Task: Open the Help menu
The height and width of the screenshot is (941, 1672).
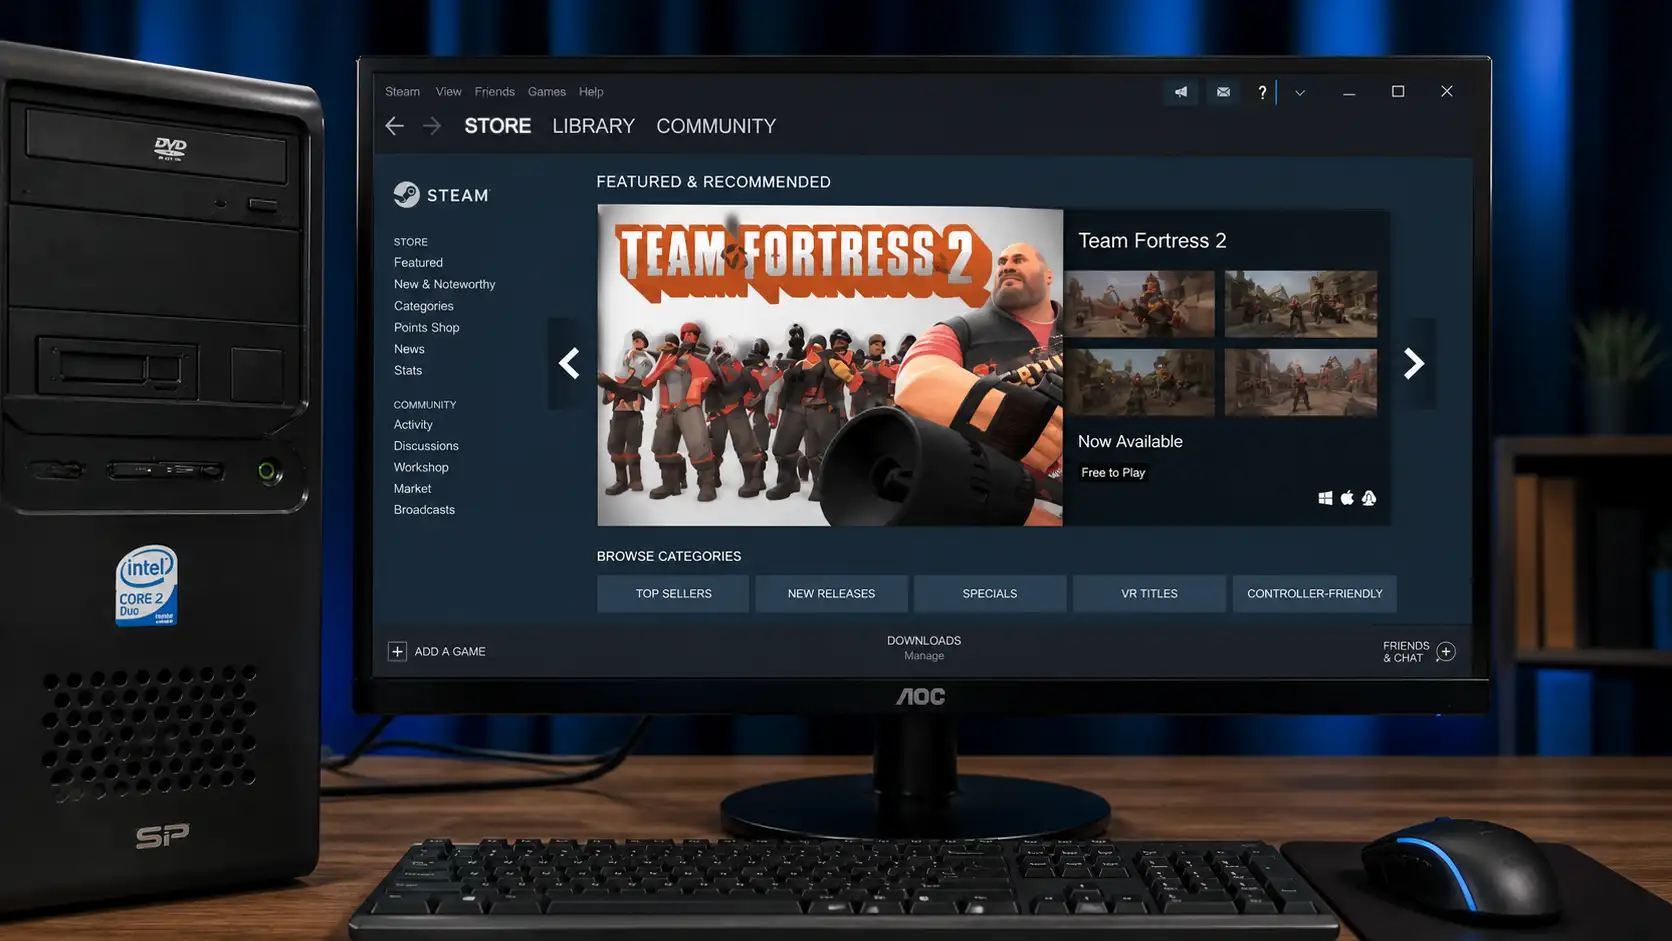Action: click(x=591, y=92)
